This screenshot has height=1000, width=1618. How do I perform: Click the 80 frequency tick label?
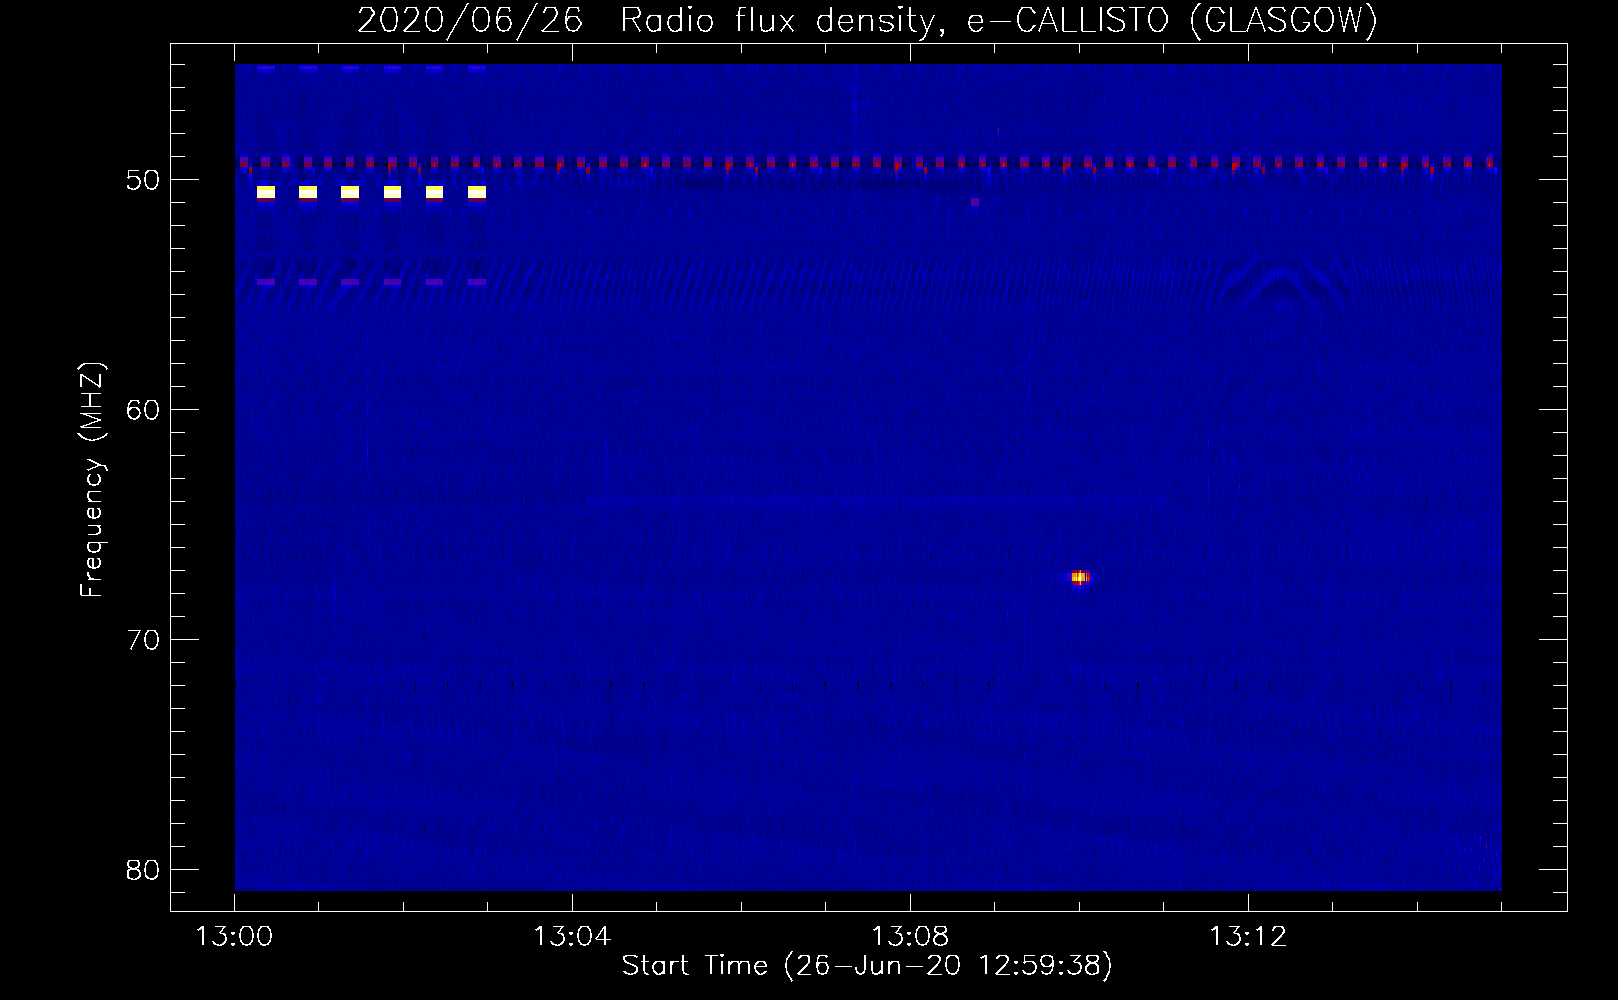(143, 870)
